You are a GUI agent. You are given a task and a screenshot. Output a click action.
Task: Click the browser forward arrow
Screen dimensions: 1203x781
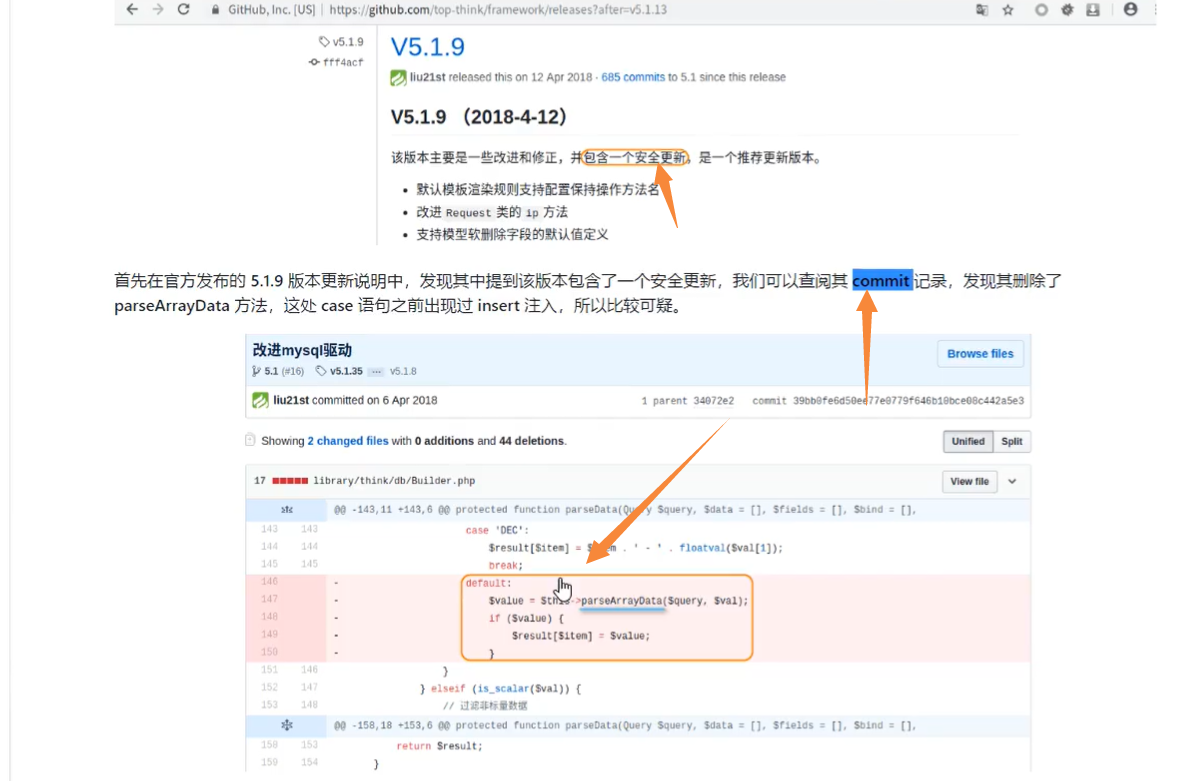pos(158,9)
